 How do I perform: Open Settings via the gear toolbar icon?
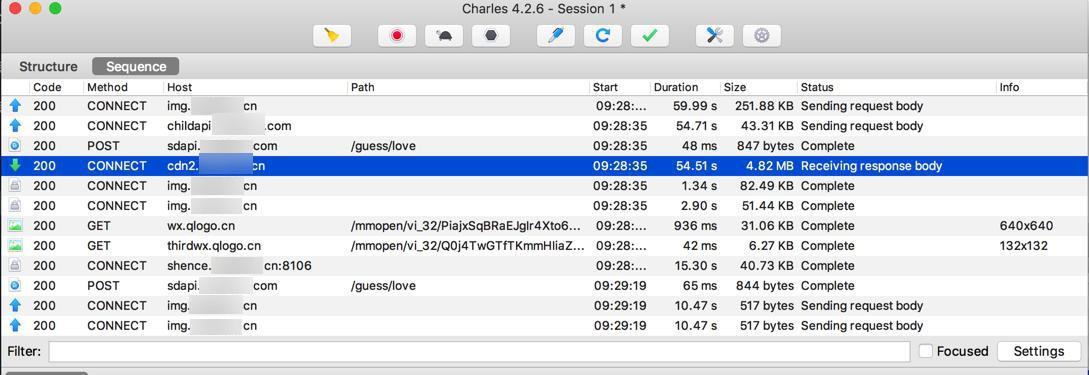click(x=762, y=35)
